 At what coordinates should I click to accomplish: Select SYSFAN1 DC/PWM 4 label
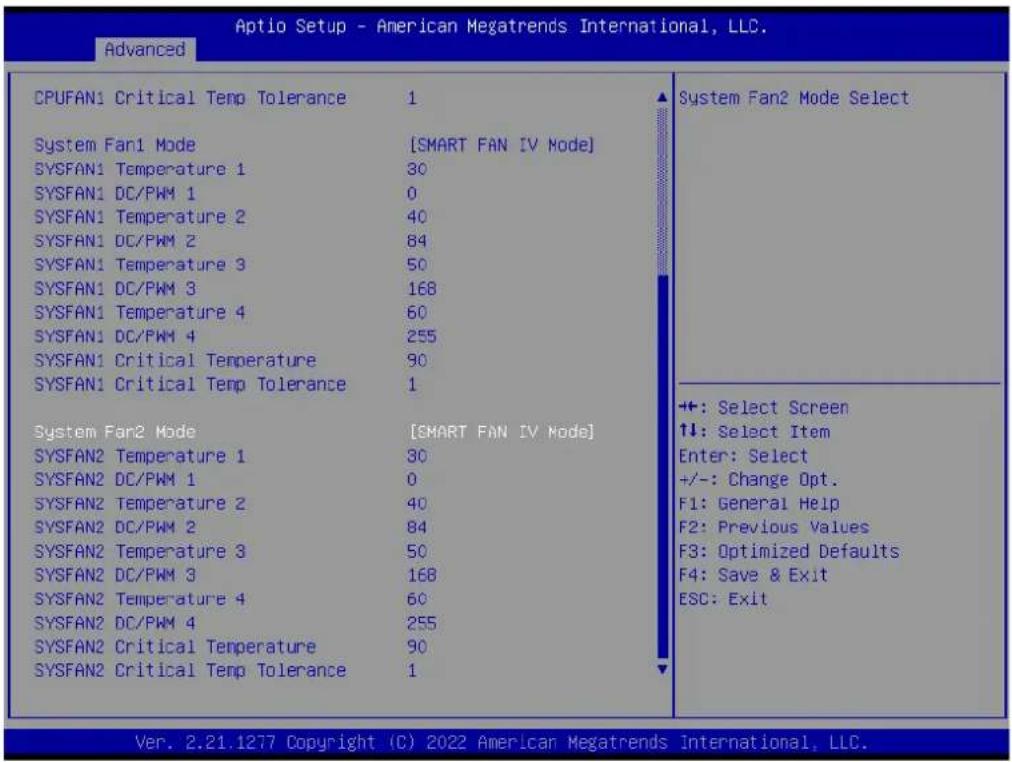(115, 336)
